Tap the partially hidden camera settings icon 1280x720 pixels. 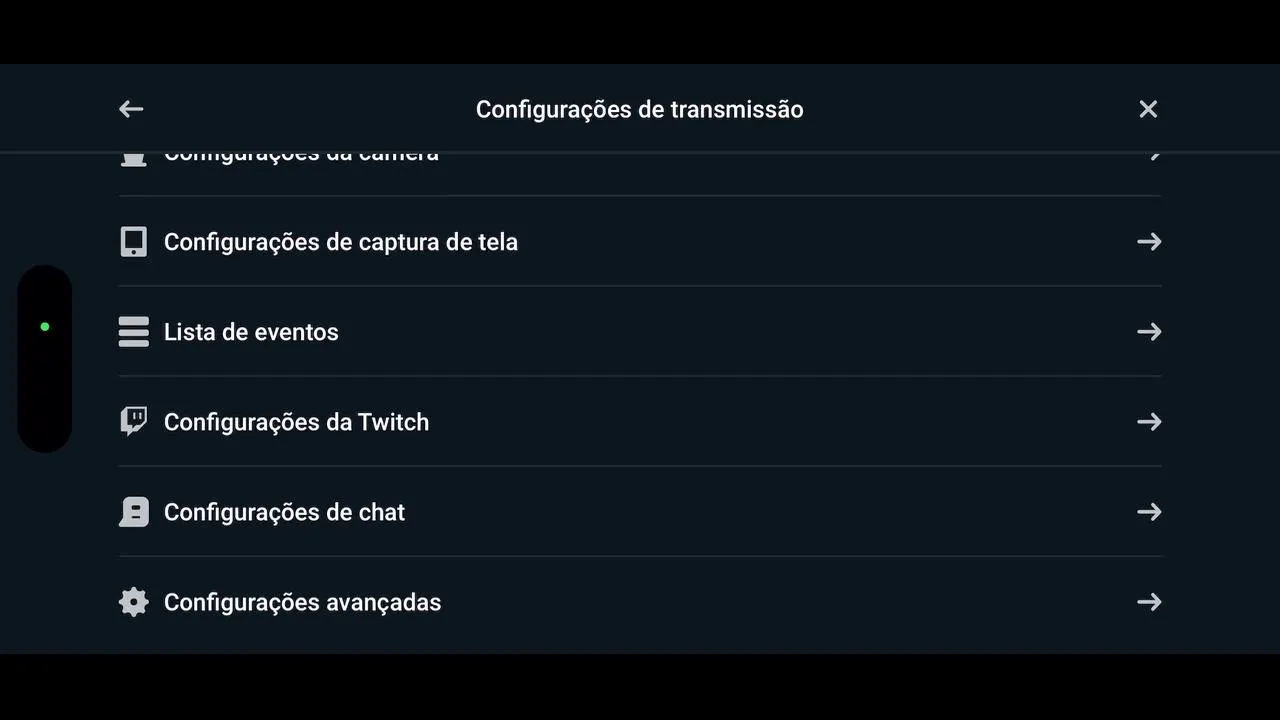point(133,158)
